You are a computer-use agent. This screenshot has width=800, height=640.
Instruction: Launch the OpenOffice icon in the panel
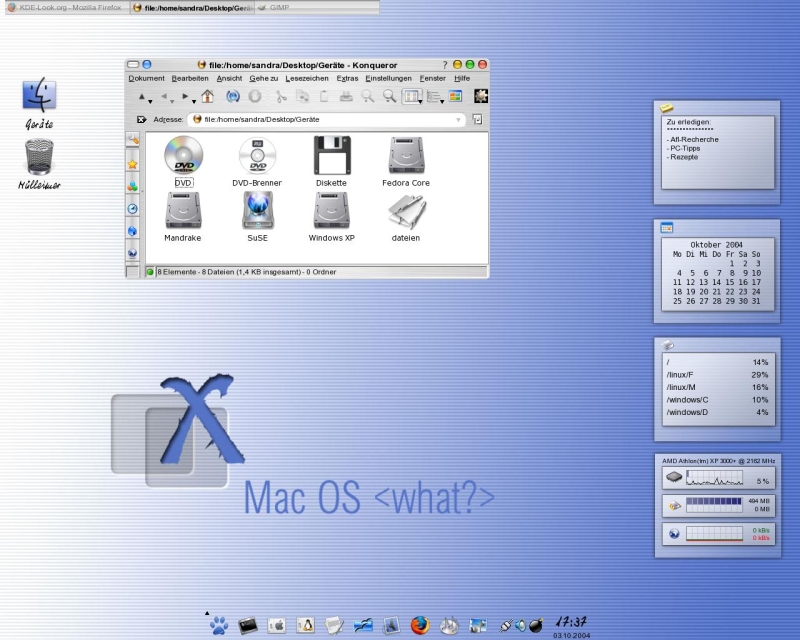pos(363,626)
